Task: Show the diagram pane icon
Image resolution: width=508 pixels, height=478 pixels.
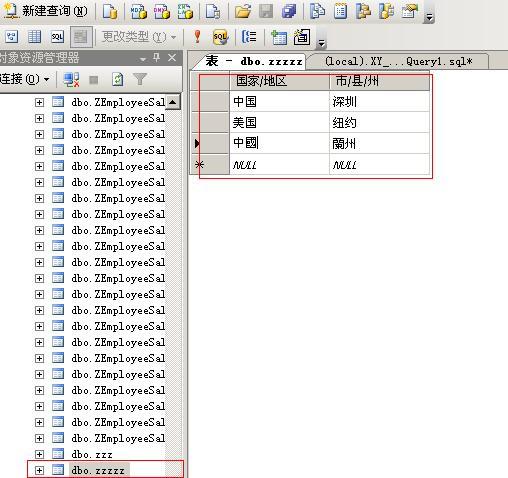Action: [x=11, y=37]
